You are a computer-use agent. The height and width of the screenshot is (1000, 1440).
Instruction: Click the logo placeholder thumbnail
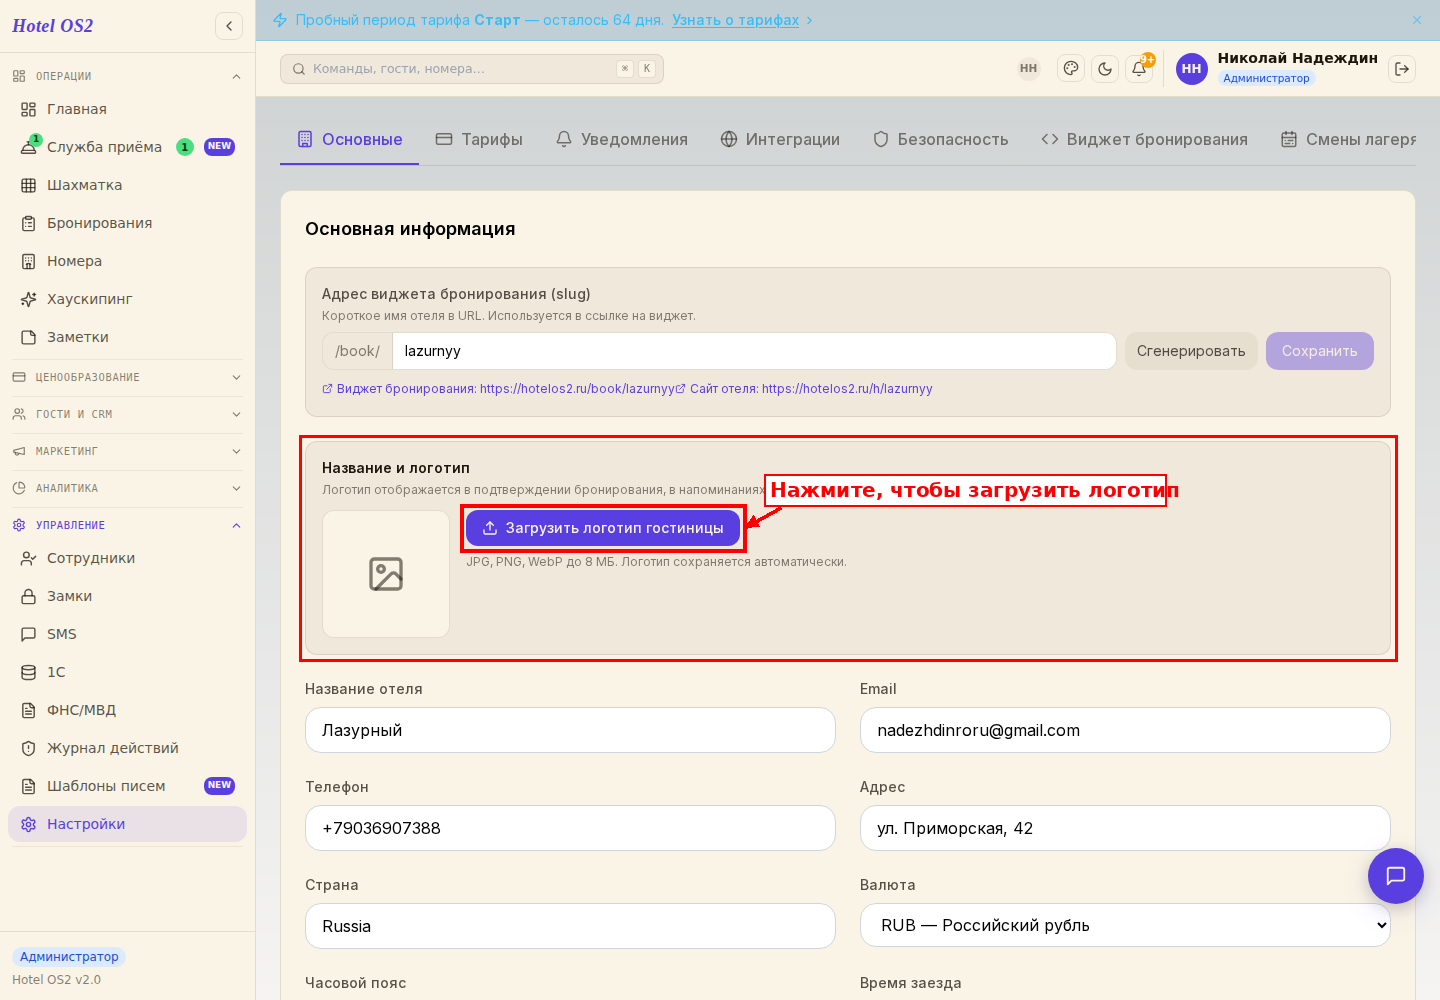(x=386, y=574)
